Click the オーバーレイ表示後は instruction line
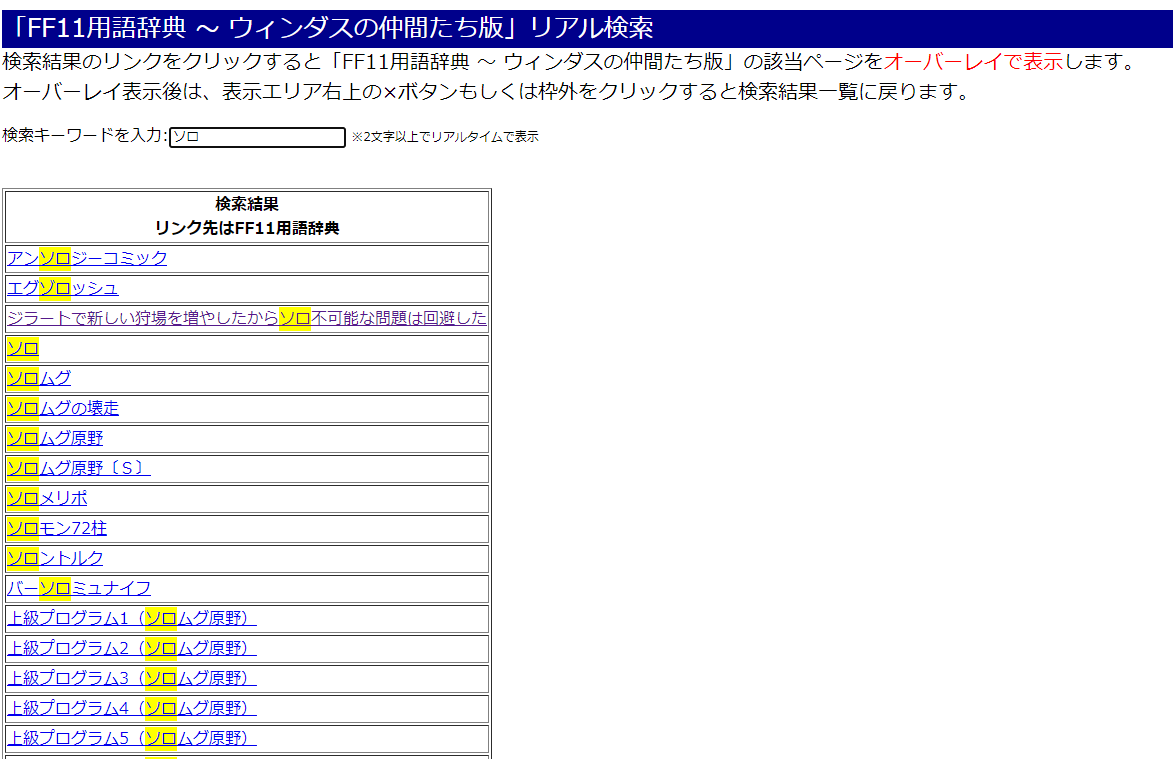Image resolution: width=1173 pixels, height=759 pixels. [486, 91]
